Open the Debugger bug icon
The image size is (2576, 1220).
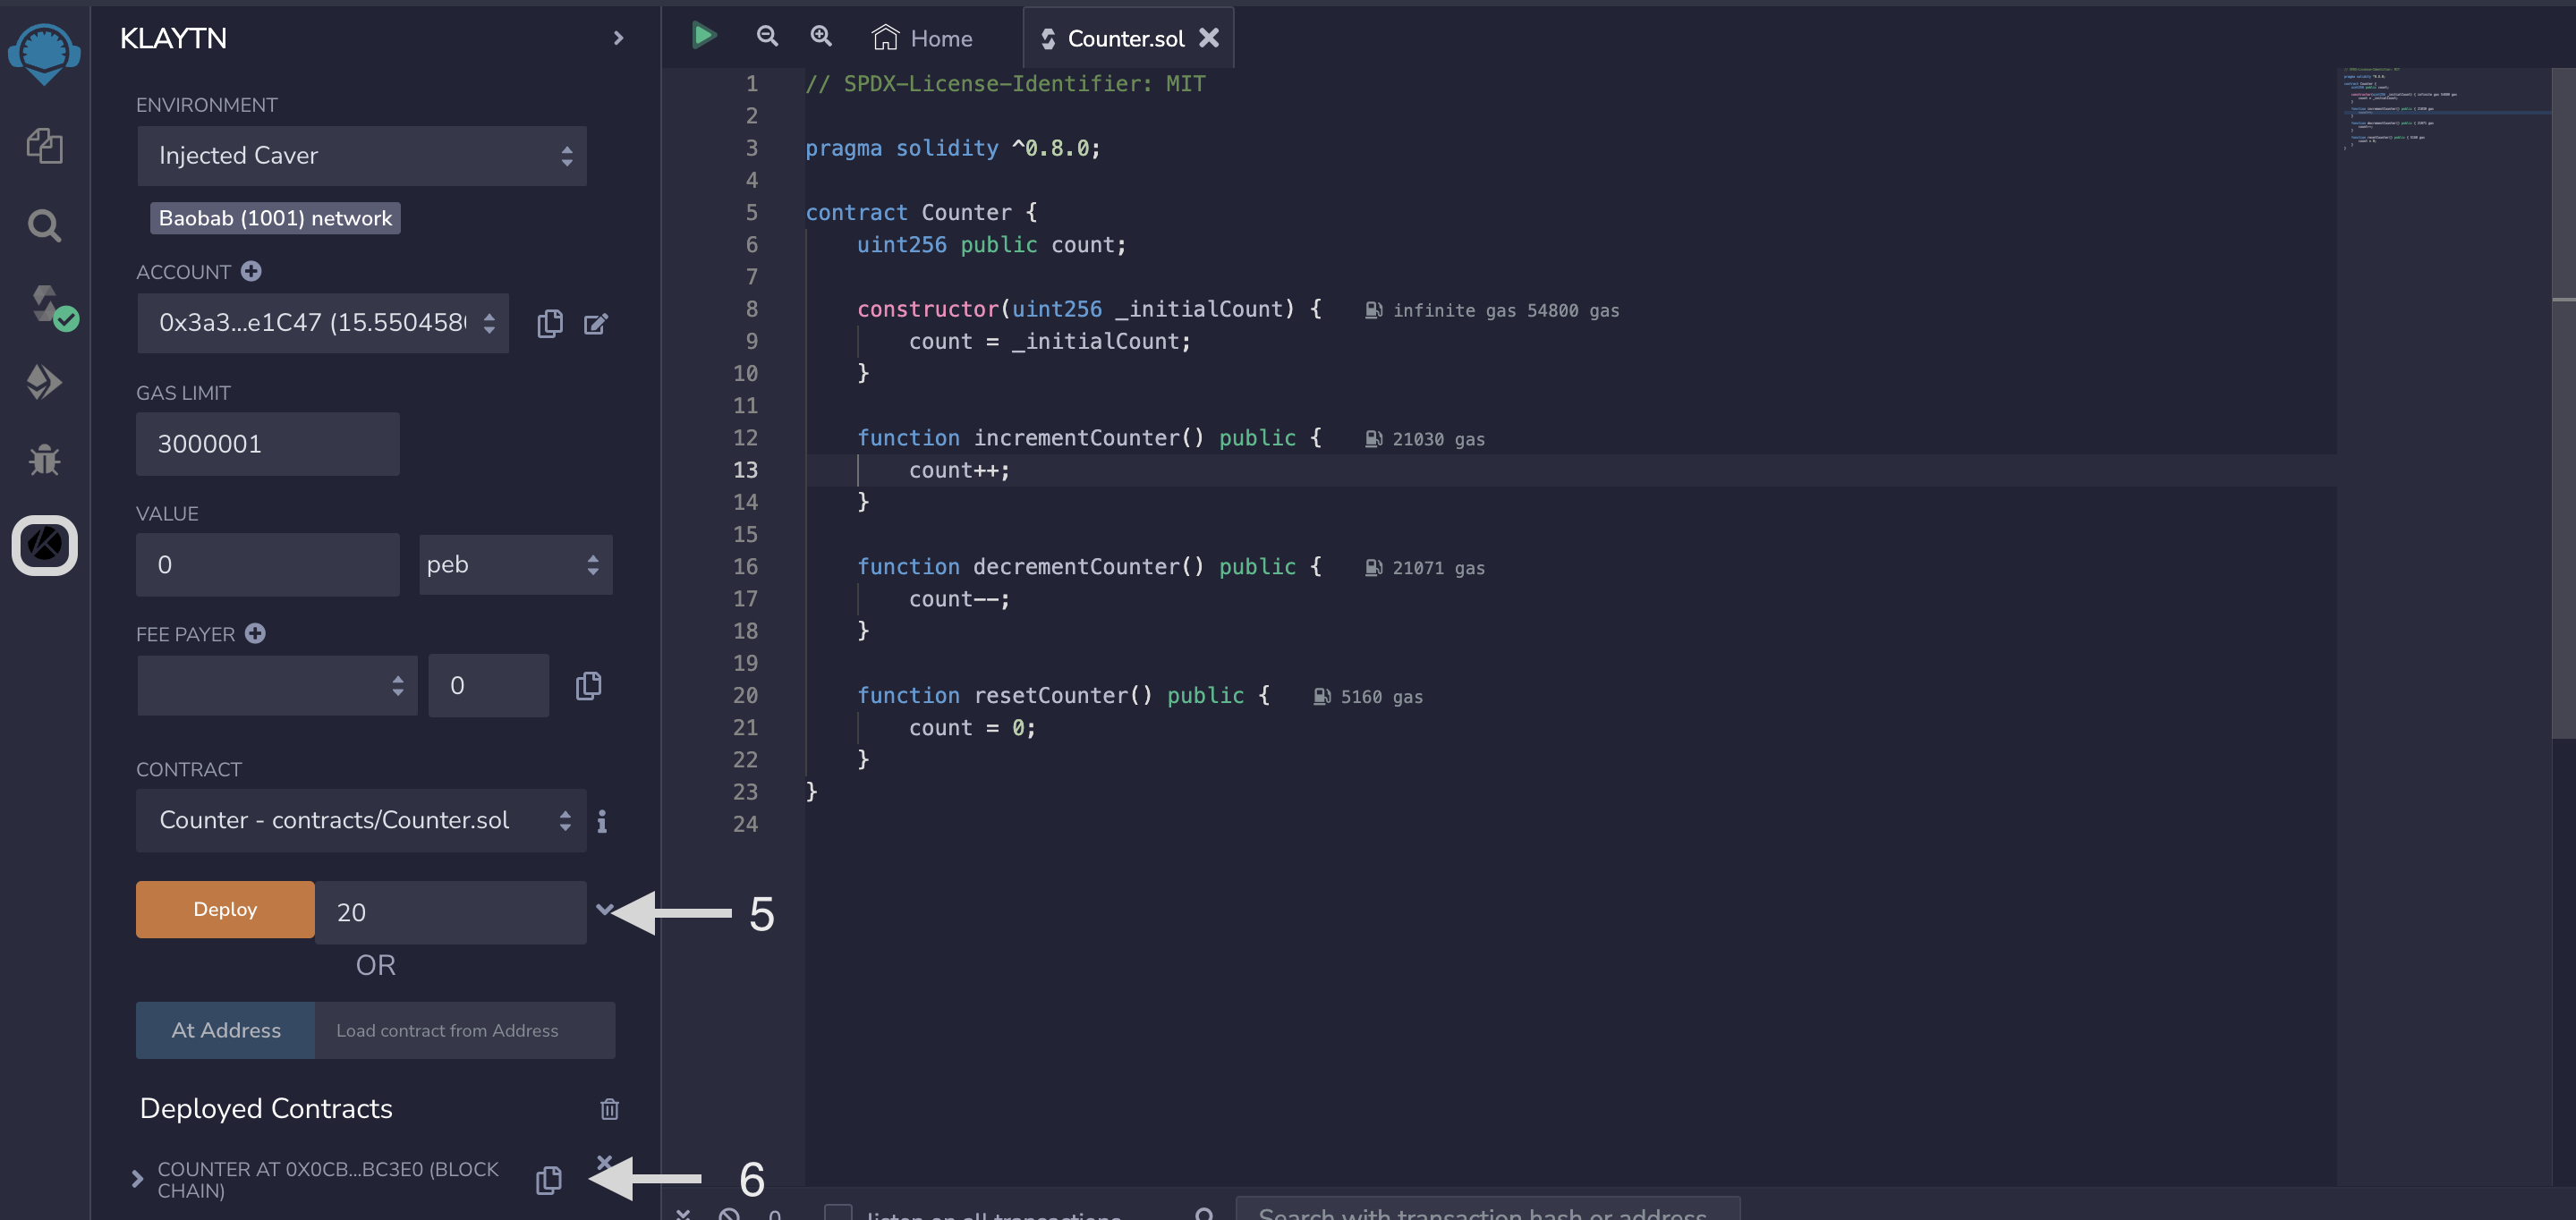44,460
